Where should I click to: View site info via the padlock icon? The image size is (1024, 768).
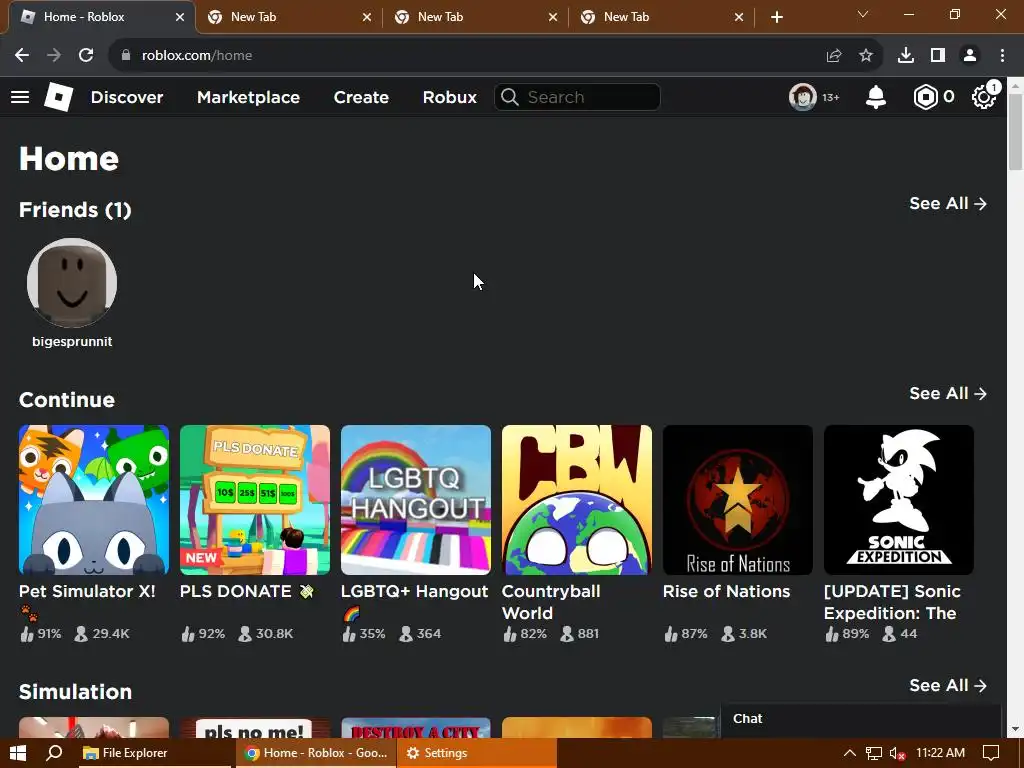(126, 56)
